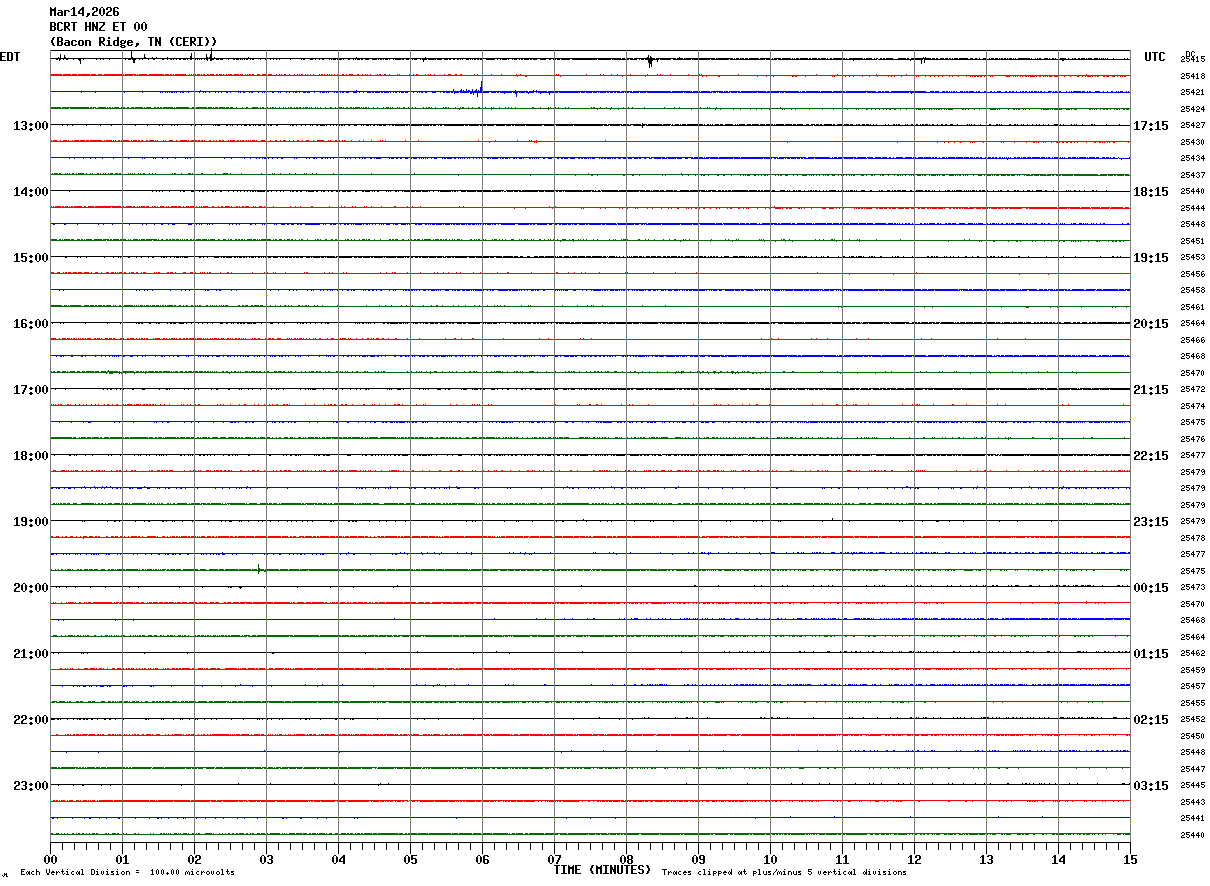Click the 16:00 EDT time label
This screenshot has width=1210, height=886.
(x=30, y=324)
